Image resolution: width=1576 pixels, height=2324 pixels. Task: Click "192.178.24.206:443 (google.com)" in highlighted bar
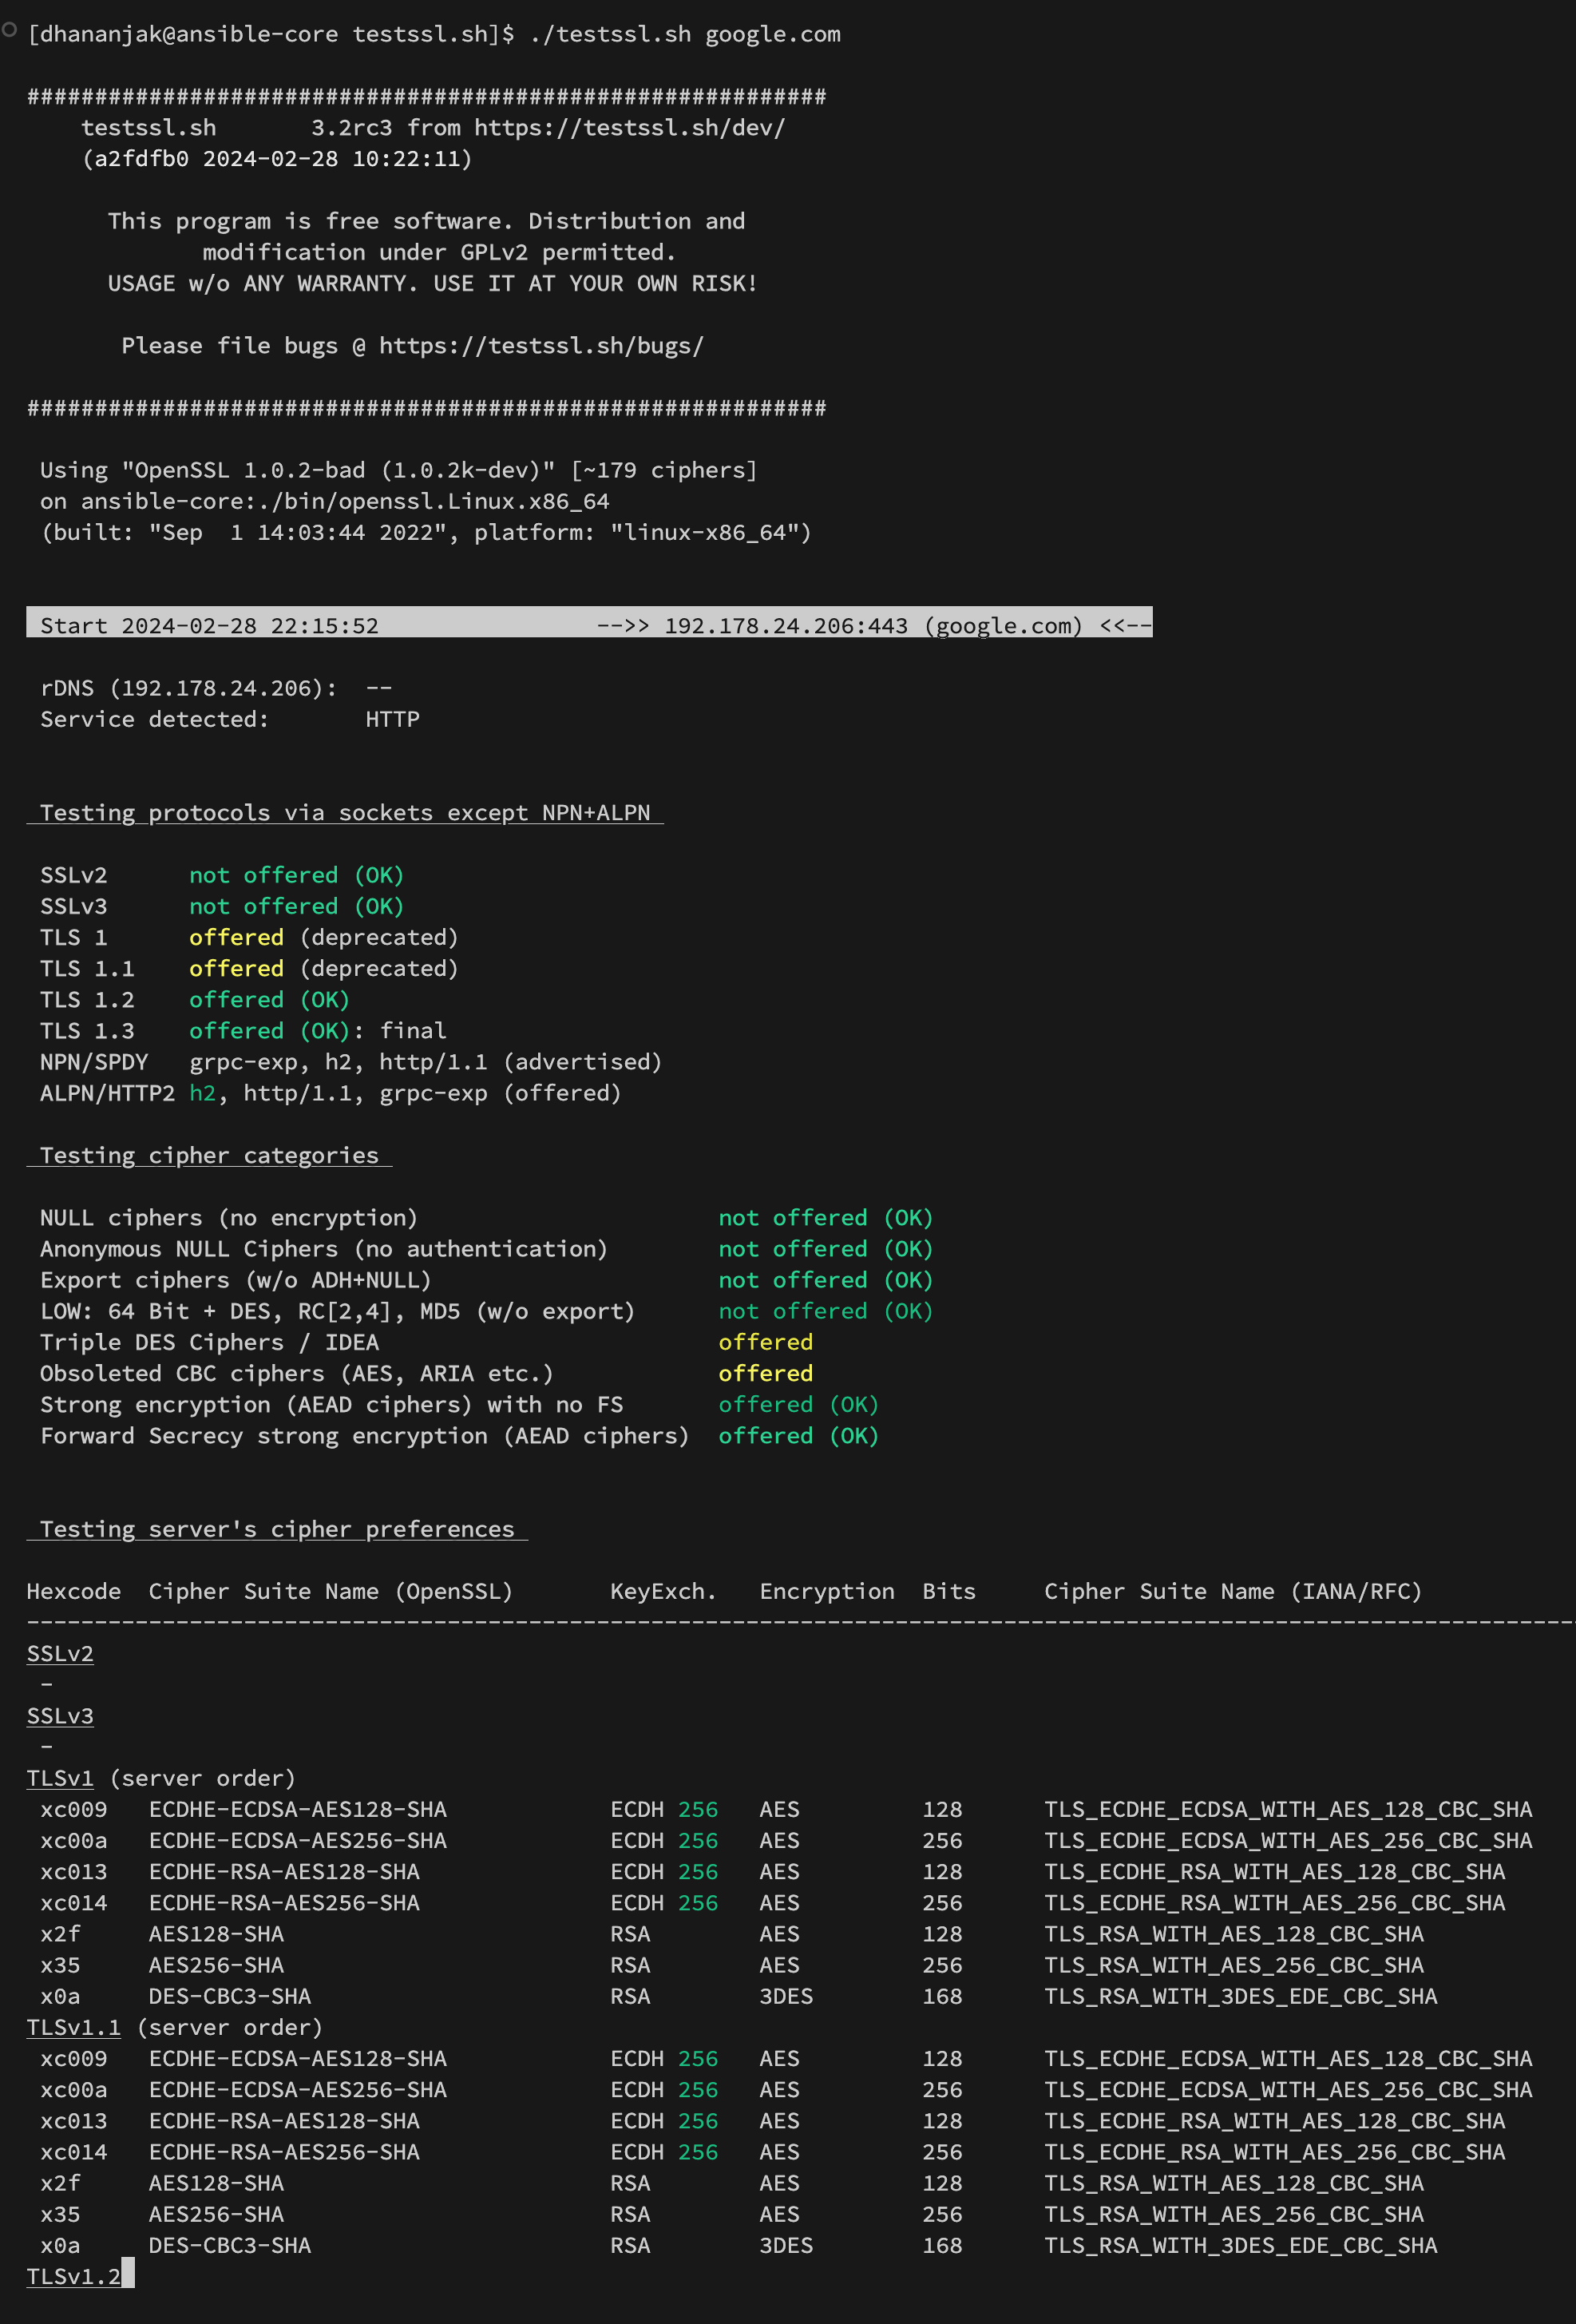click(874, 626)
